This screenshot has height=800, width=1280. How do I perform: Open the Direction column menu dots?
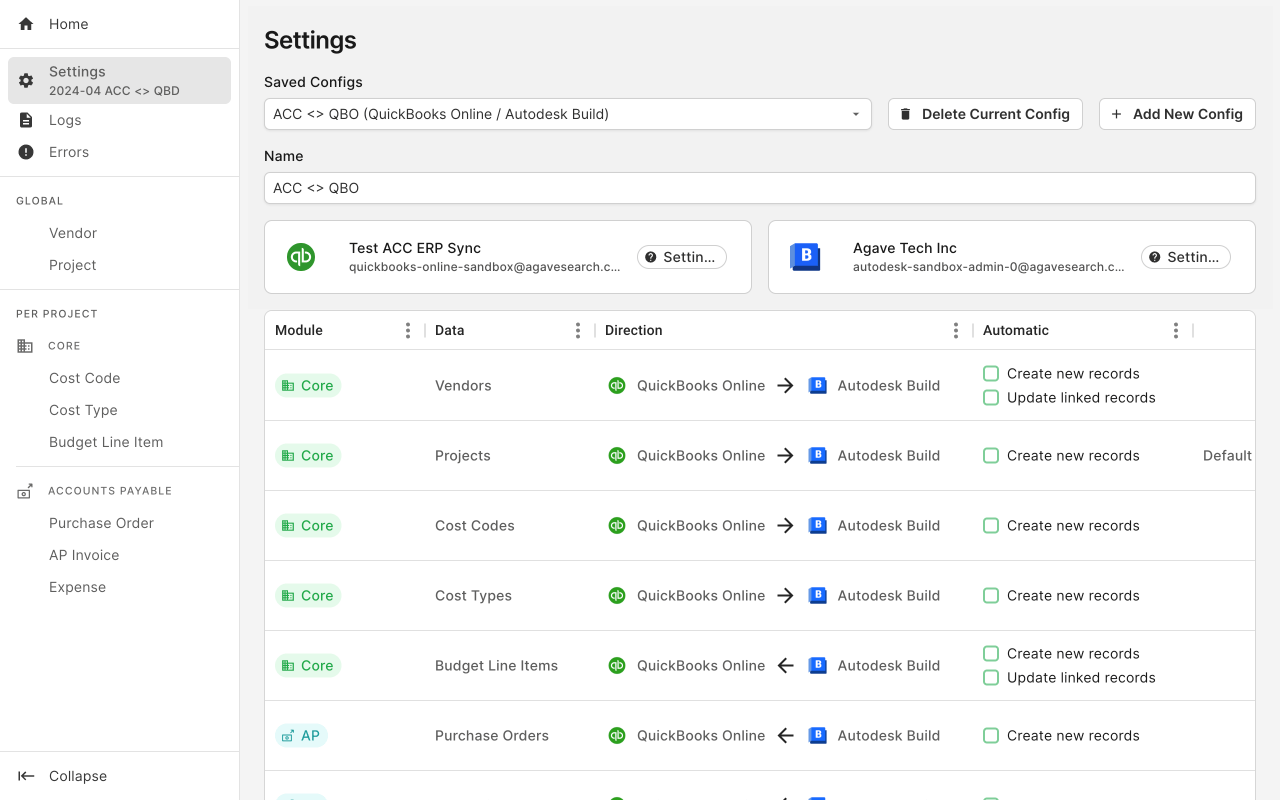tap(956, 330)
